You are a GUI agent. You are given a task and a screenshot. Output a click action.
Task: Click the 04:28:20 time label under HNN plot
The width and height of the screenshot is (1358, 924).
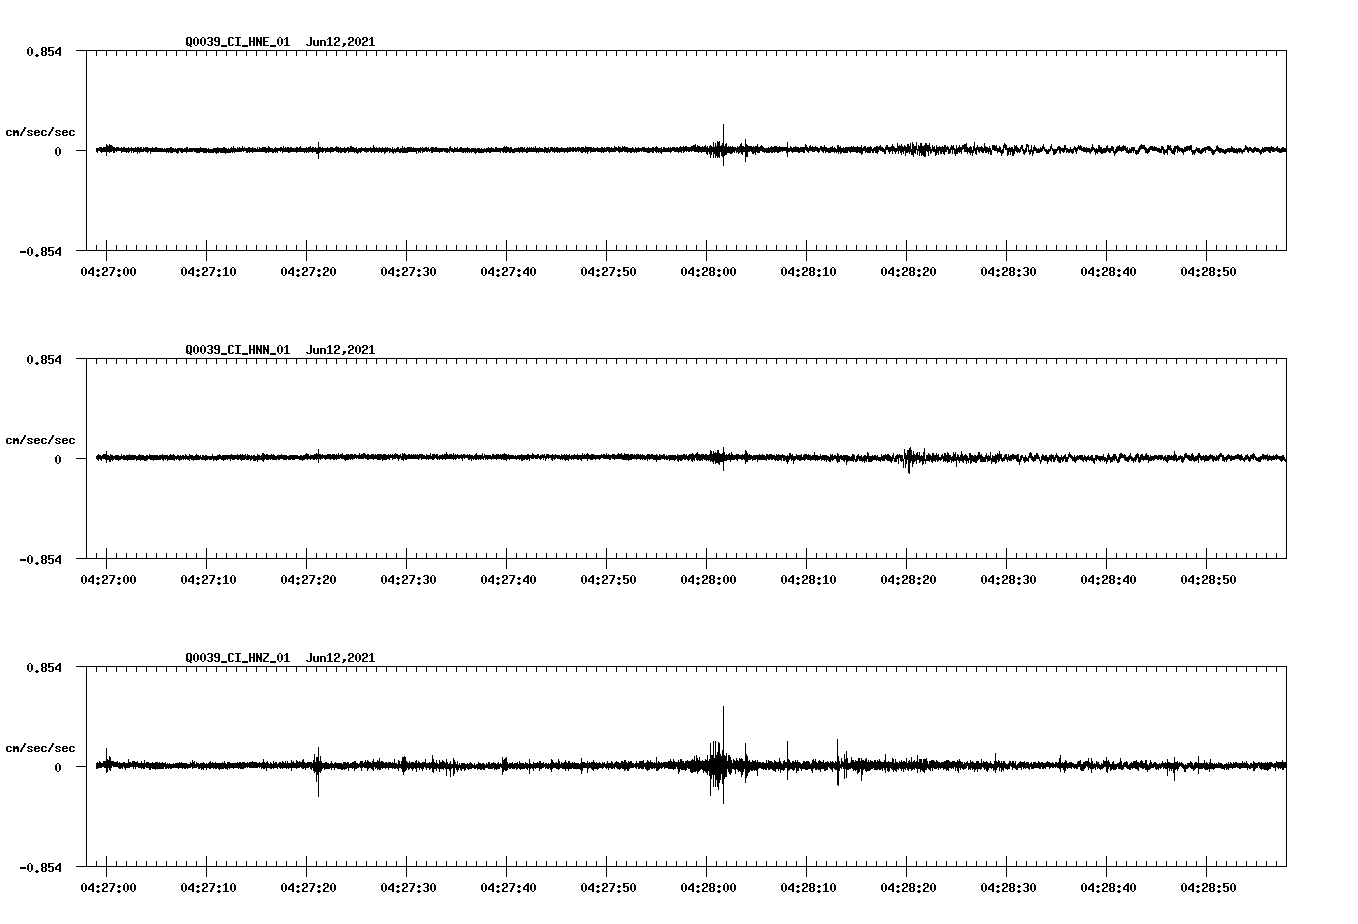pos(908,580)
